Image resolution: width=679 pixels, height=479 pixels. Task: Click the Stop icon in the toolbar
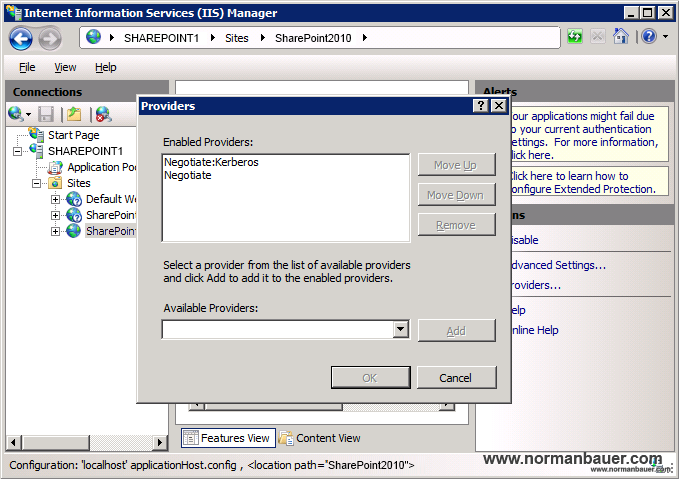click(x=598, y=37)
